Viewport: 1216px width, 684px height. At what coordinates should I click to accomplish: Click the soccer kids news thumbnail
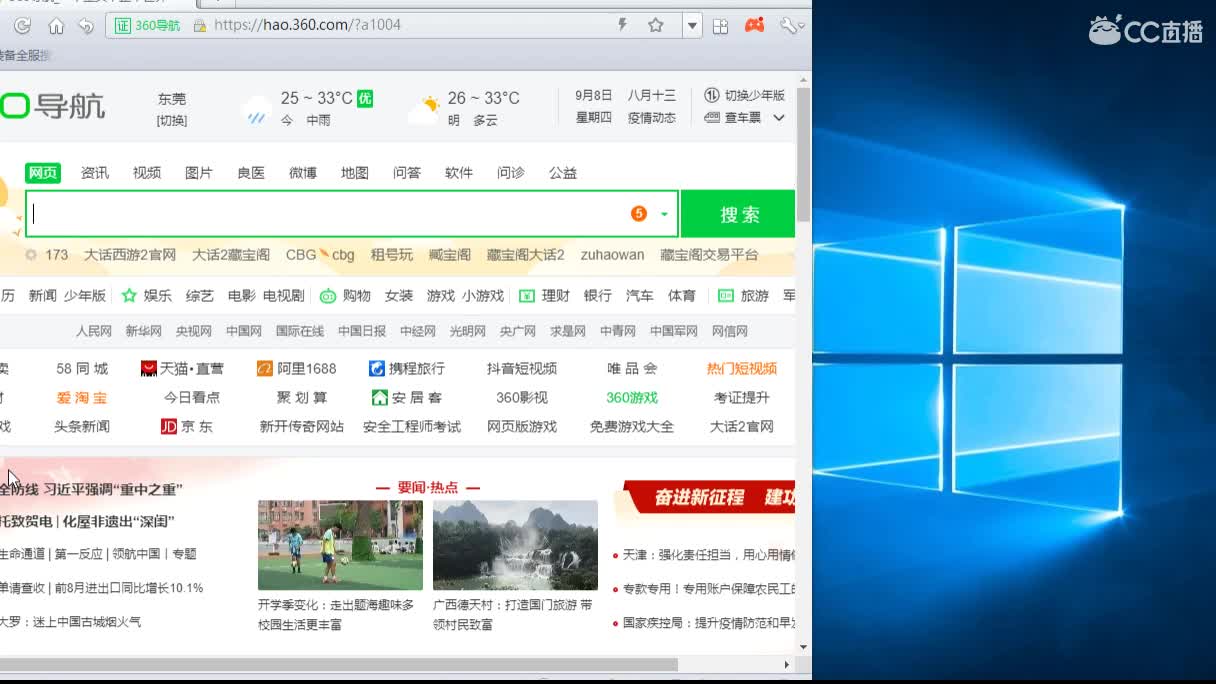(x=340, y=545)
